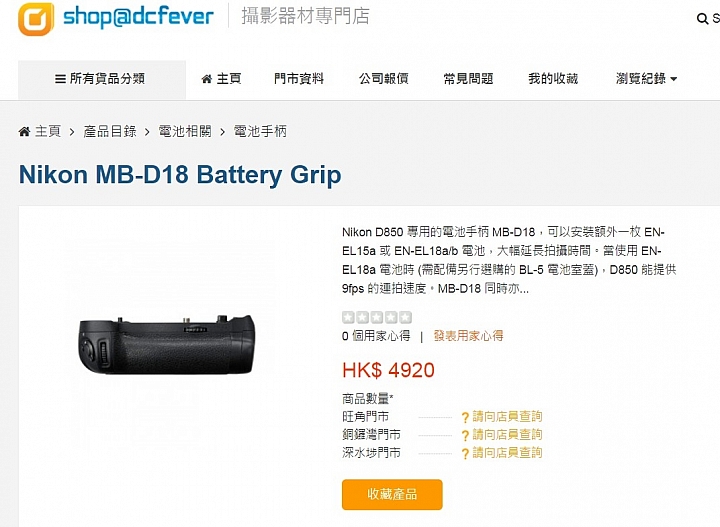Click question mark icon for 銅鑼灣門市
Screen dimensions: 720x527
465,435
